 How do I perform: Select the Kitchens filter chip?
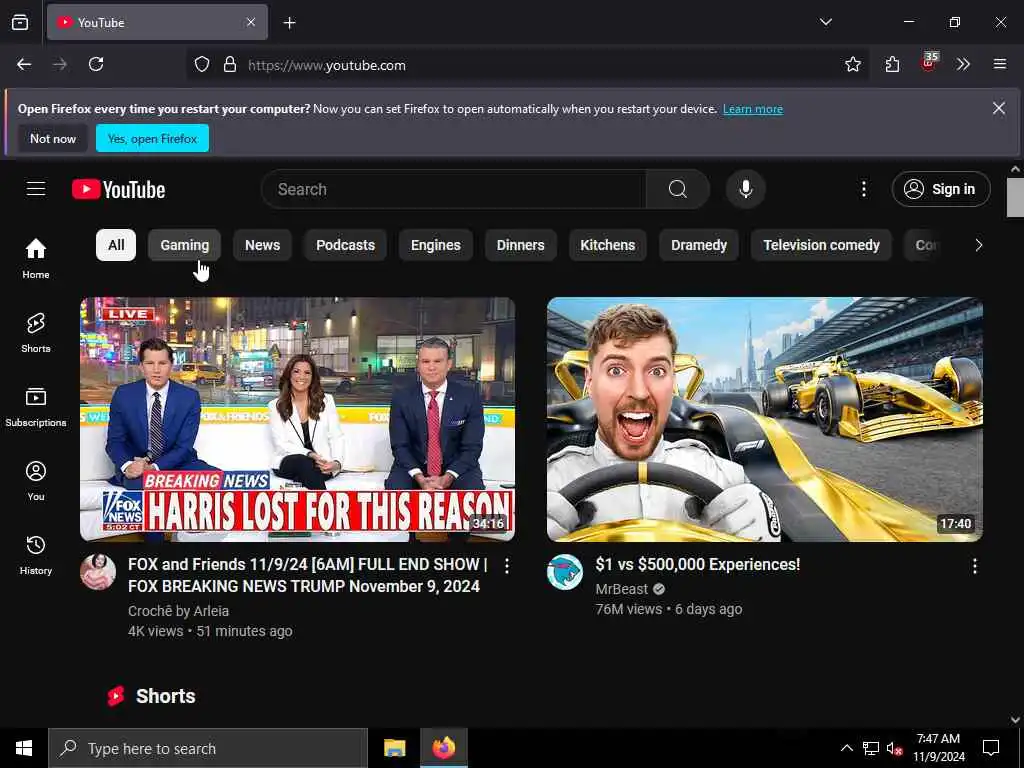click(608, 245)
